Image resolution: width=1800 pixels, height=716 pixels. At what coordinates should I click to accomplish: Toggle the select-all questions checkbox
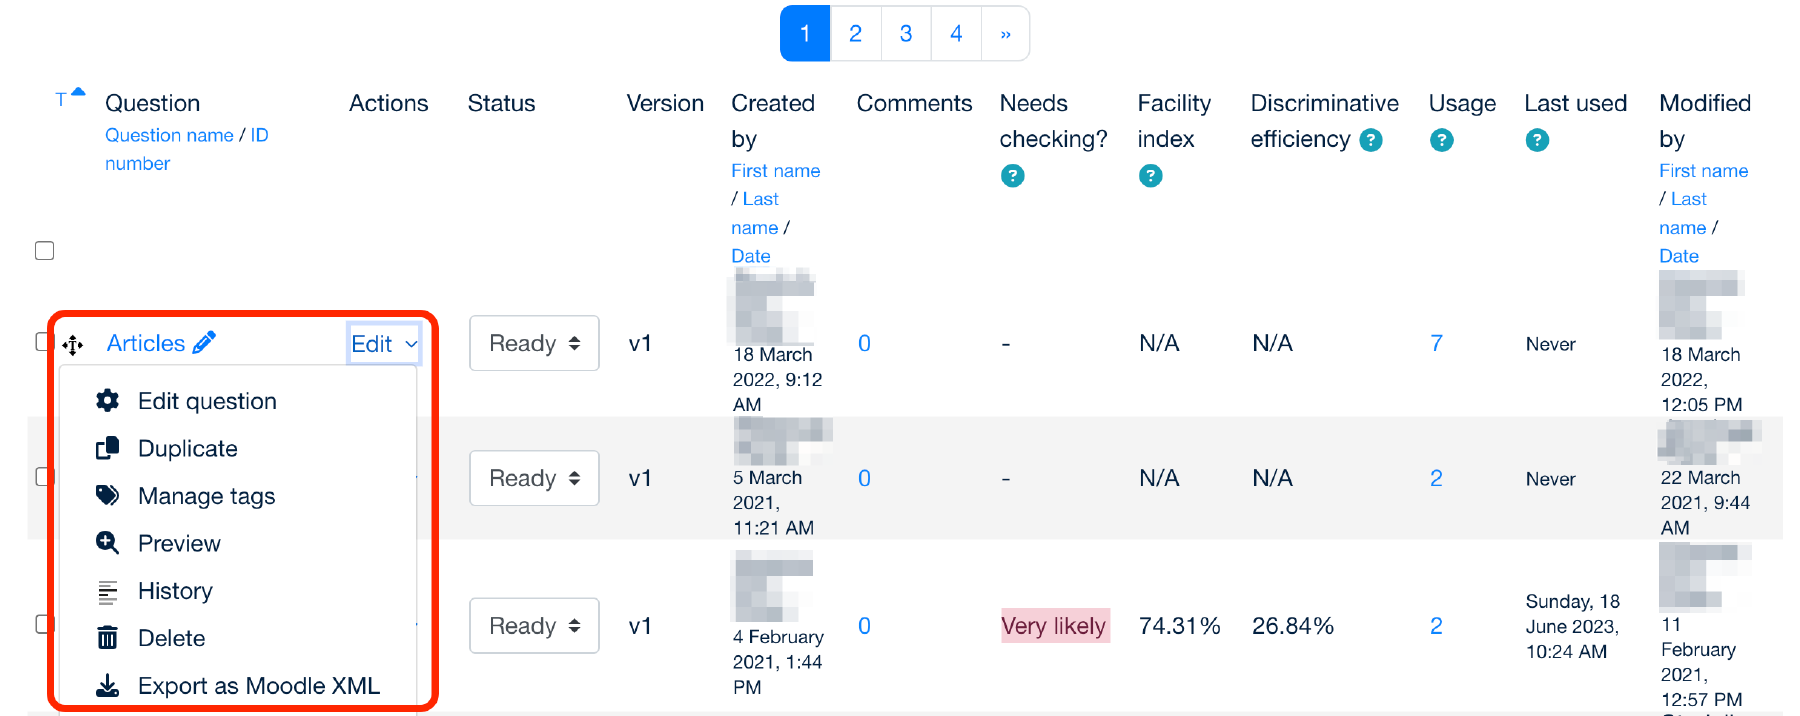point(45,250)
